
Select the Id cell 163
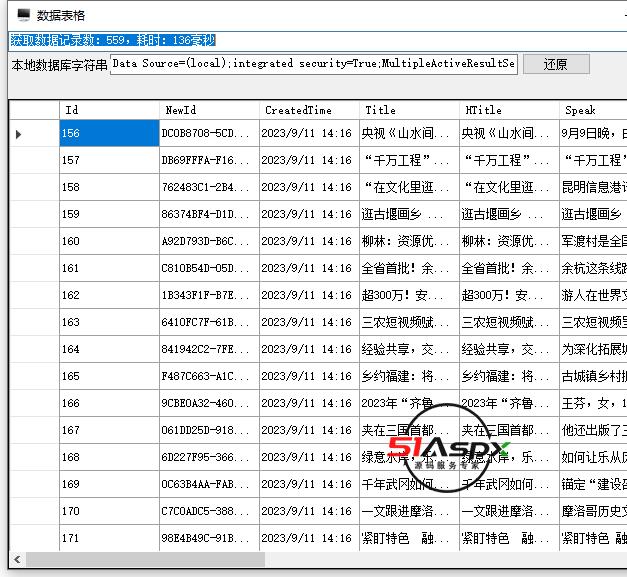(x=109, y=322)
